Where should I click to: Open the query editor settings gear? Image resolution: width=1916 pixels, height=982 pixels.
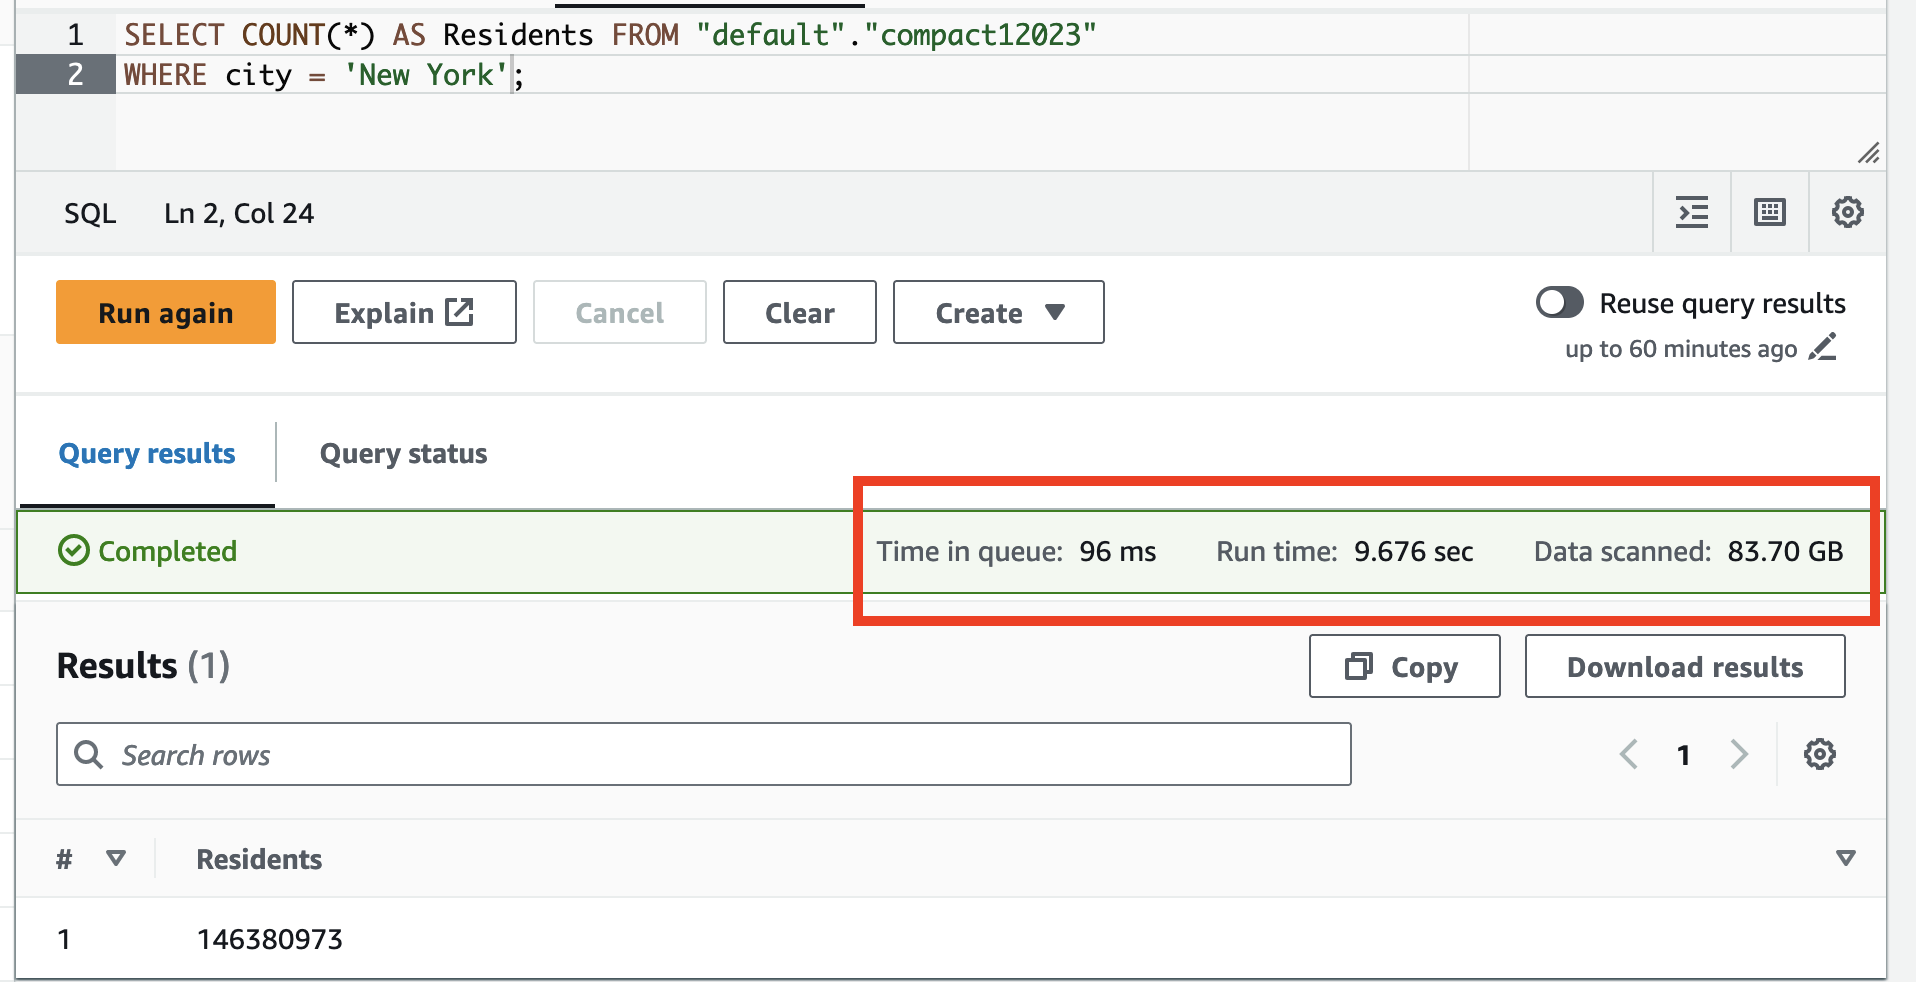pos(1847,212)
